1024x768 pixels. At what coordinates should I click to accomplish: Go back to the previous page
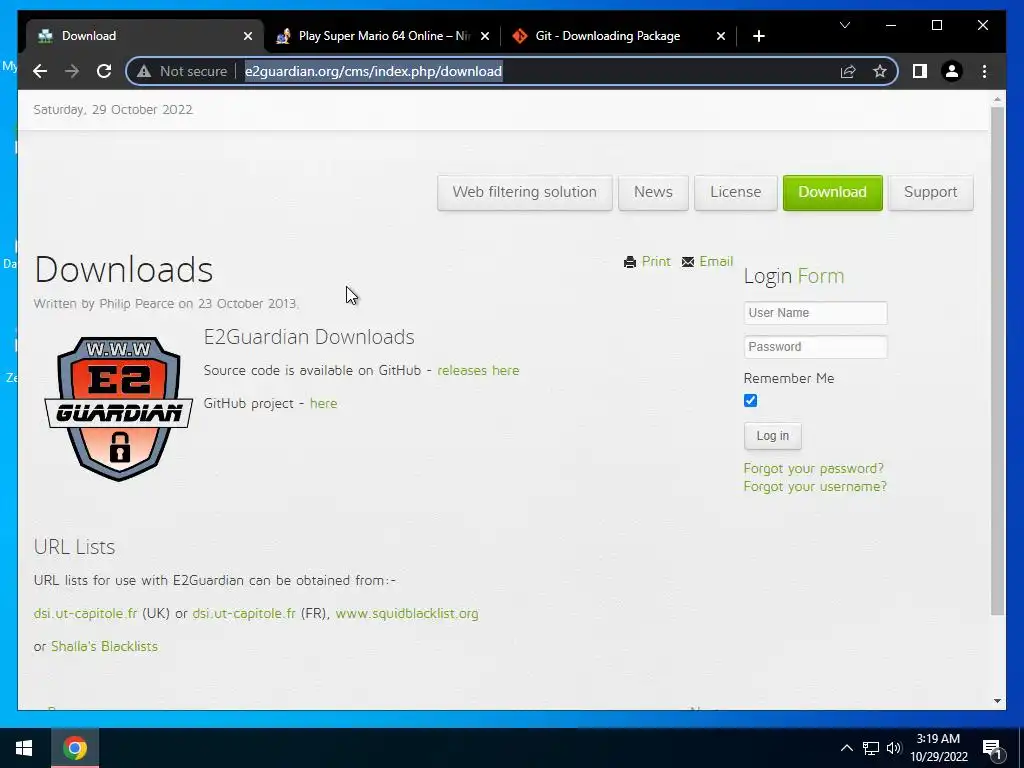40,71
